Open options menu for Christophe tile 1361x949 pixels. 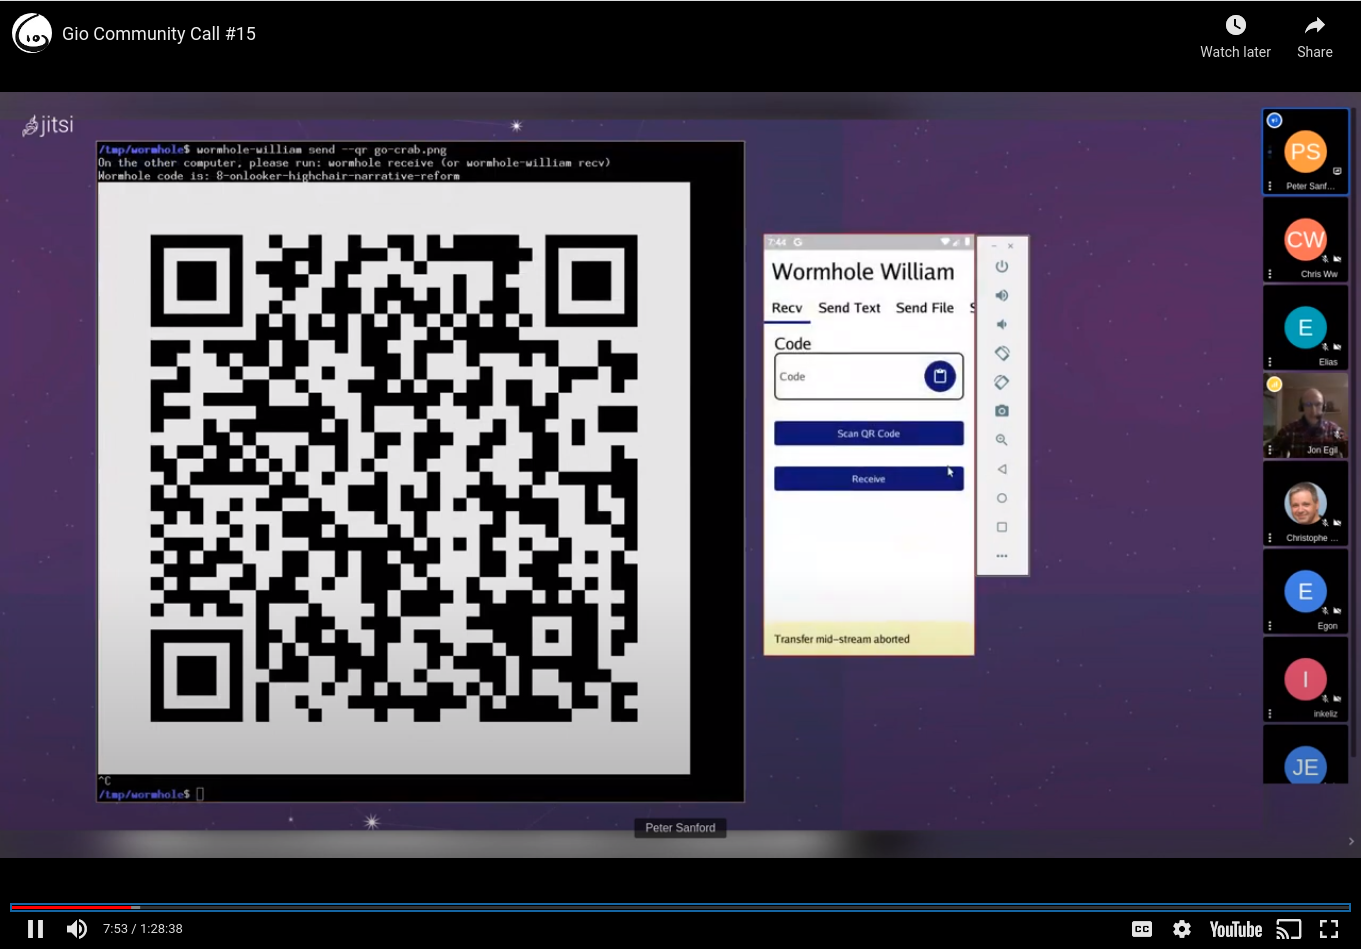(x=1270, y=538)
